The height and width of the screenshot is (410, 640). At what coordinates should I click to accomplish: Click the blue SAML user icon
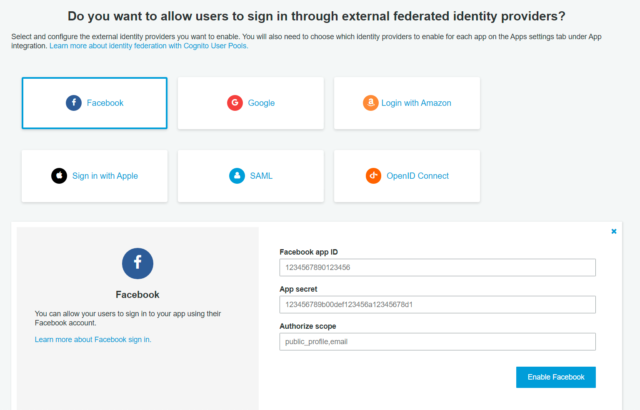click(x=237, y=176)
